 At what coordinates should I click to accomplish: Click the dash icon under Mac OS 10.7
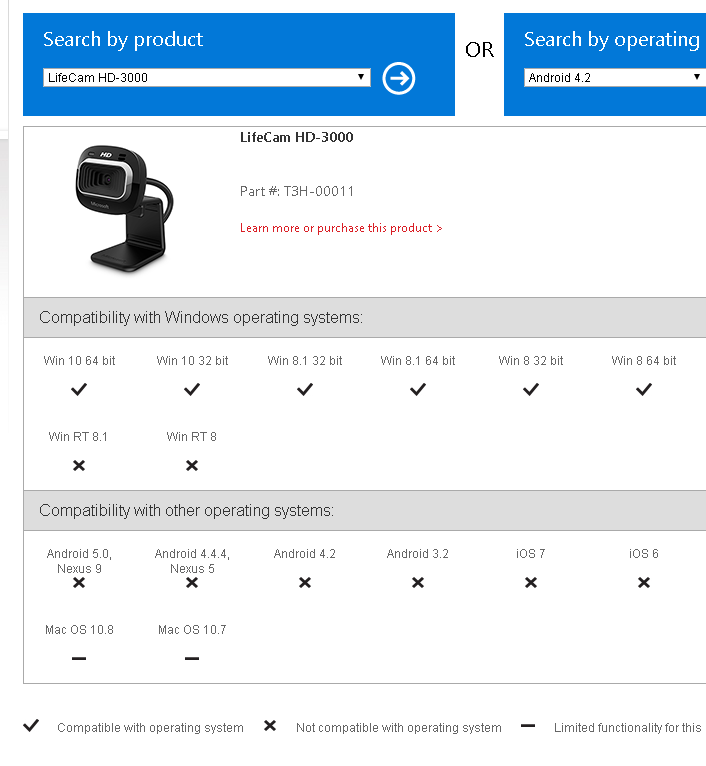coord(192,658)
